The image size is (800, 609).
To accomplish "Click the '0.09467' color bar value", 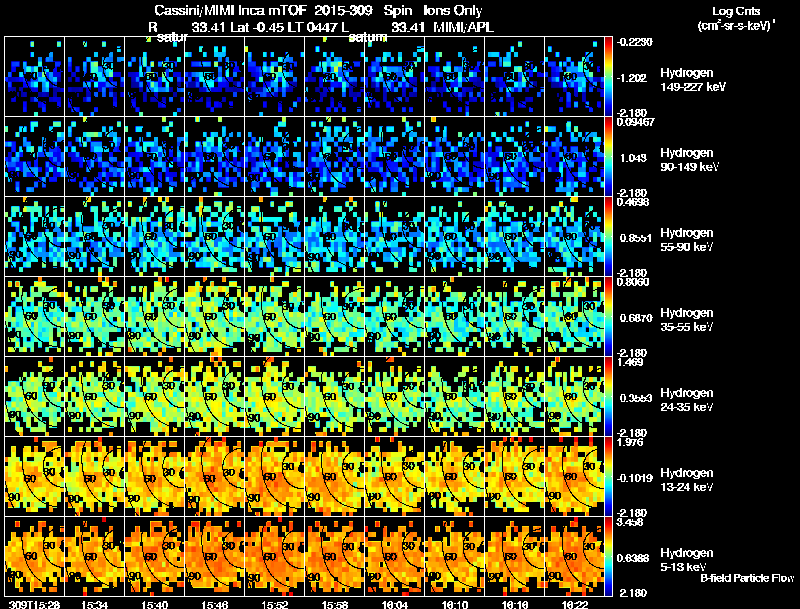I will click(x=636, y=122).
